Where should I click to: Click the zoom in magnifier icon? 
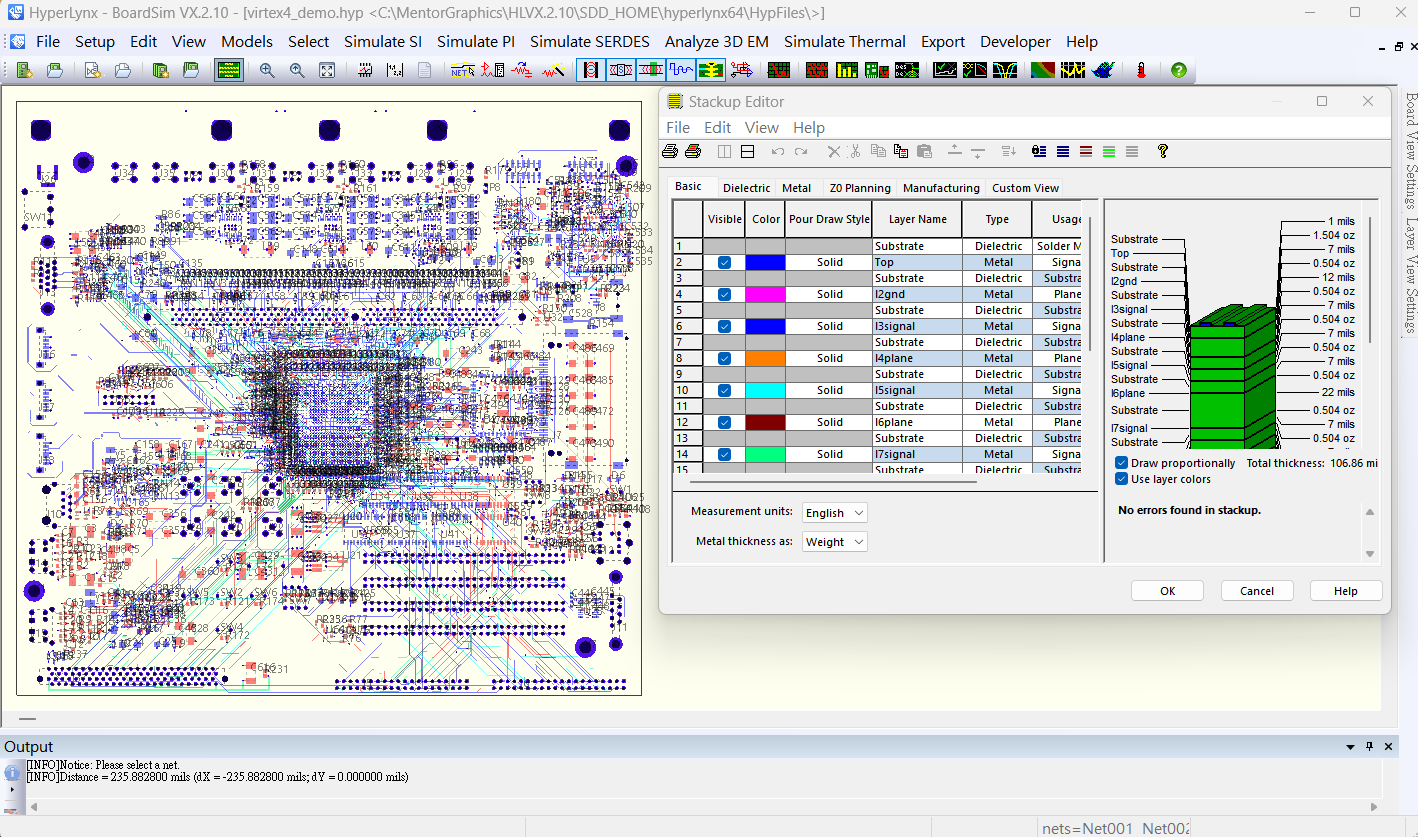267,70
